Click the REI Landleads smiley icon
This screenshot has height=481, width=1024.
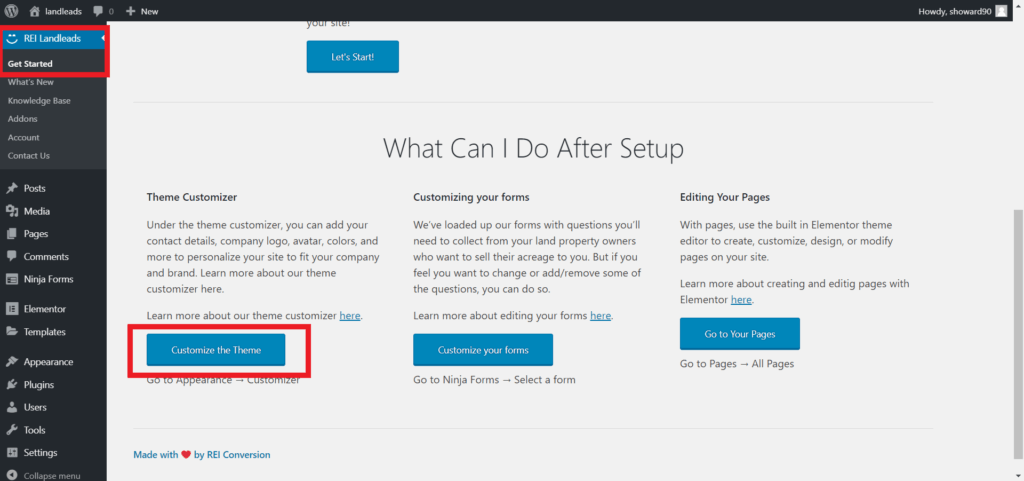coord(12,39)
